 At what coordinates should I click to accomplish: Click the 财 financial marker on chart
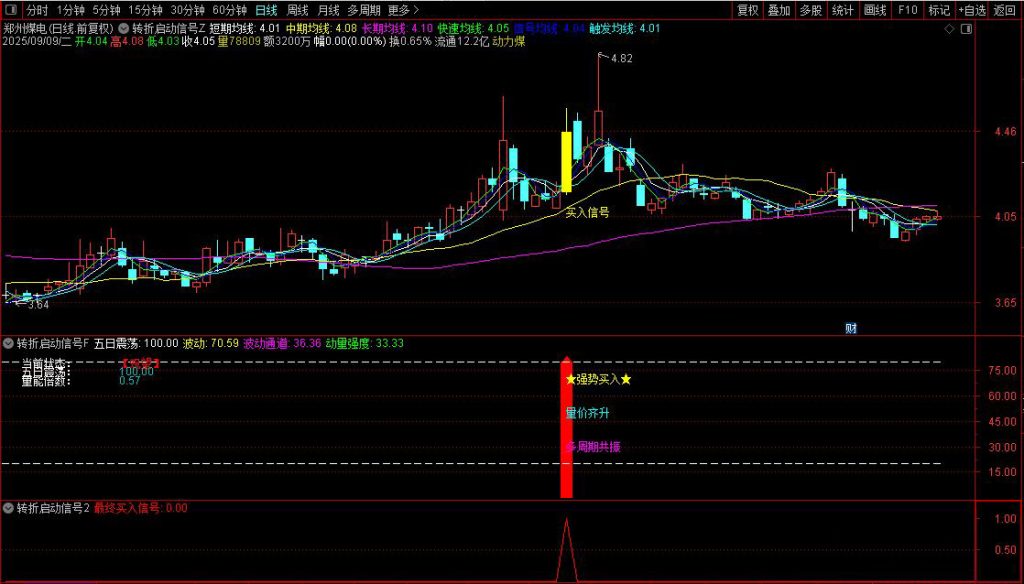(x=851, y=327)
